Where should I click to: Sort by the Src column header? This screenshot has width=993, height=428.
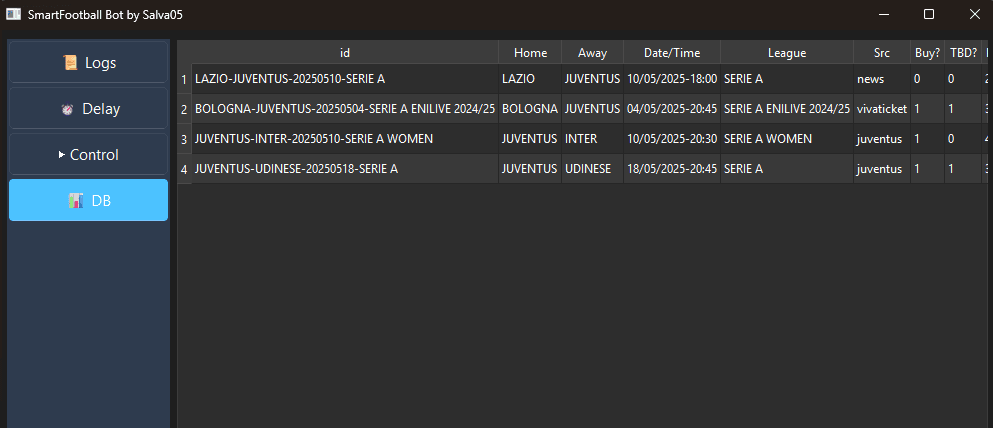(x=882, y=53)
